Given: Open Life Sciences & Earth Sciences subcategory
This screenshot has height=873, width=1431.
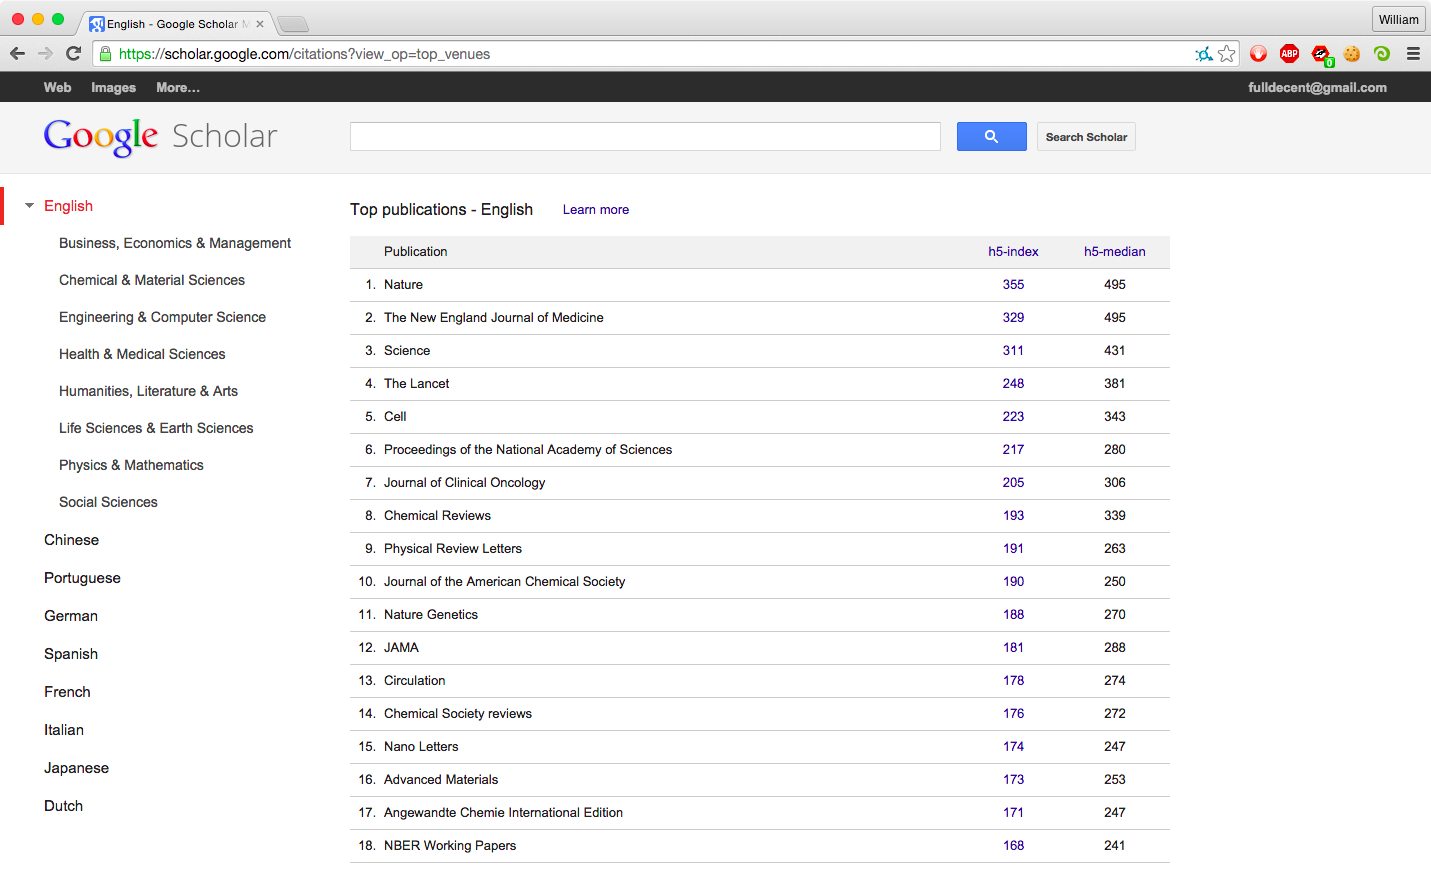Looking at the screenshot, I should pos(156,428).
